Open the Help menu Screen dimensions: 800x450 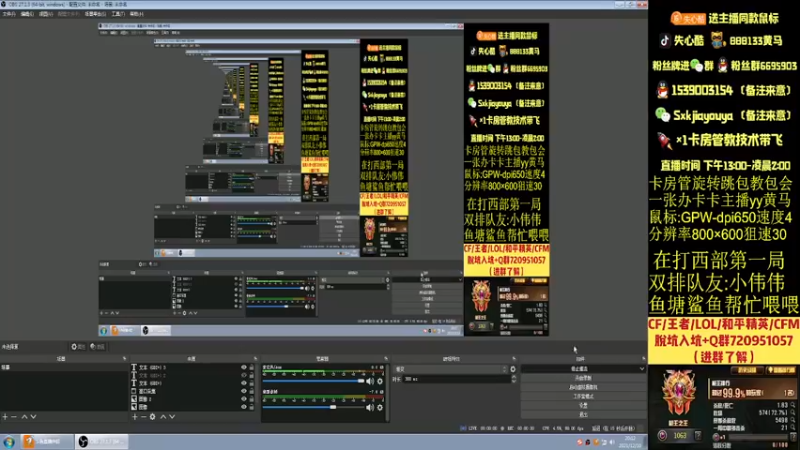tap(136, 14)
